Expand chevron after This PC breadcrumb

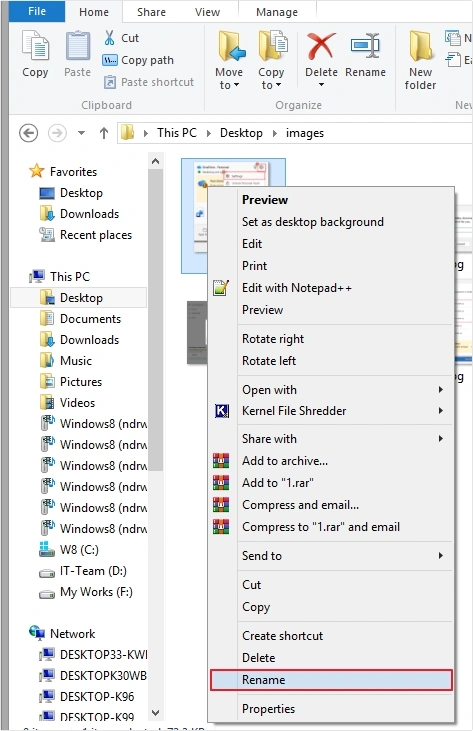[x=209, y=133]
